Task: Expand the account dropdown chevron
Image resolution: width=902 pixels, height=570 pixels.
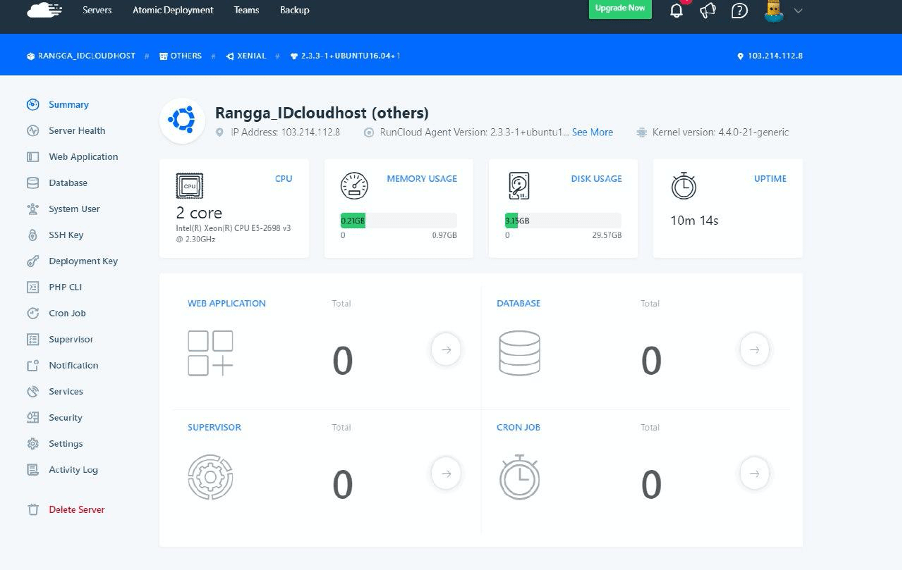Action: (798, 10)
